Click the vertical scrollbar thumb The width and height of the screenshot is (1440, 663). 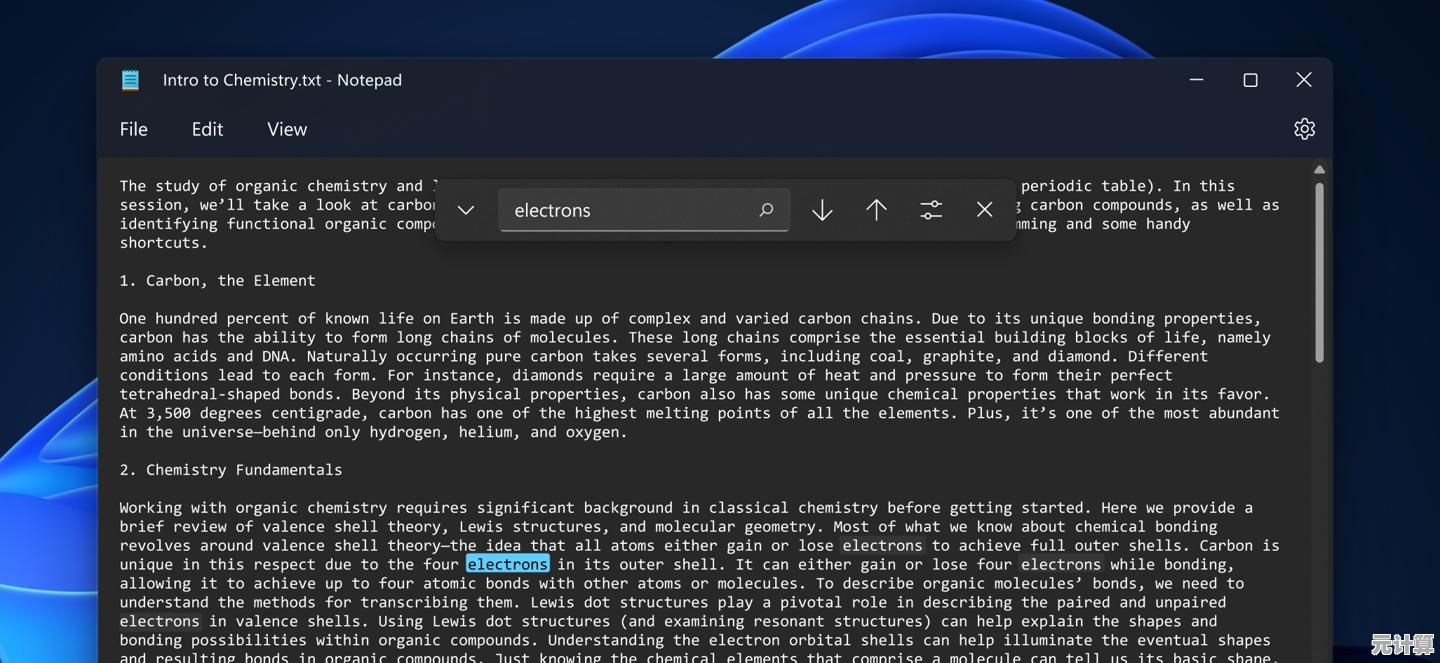click(1319, 270)
